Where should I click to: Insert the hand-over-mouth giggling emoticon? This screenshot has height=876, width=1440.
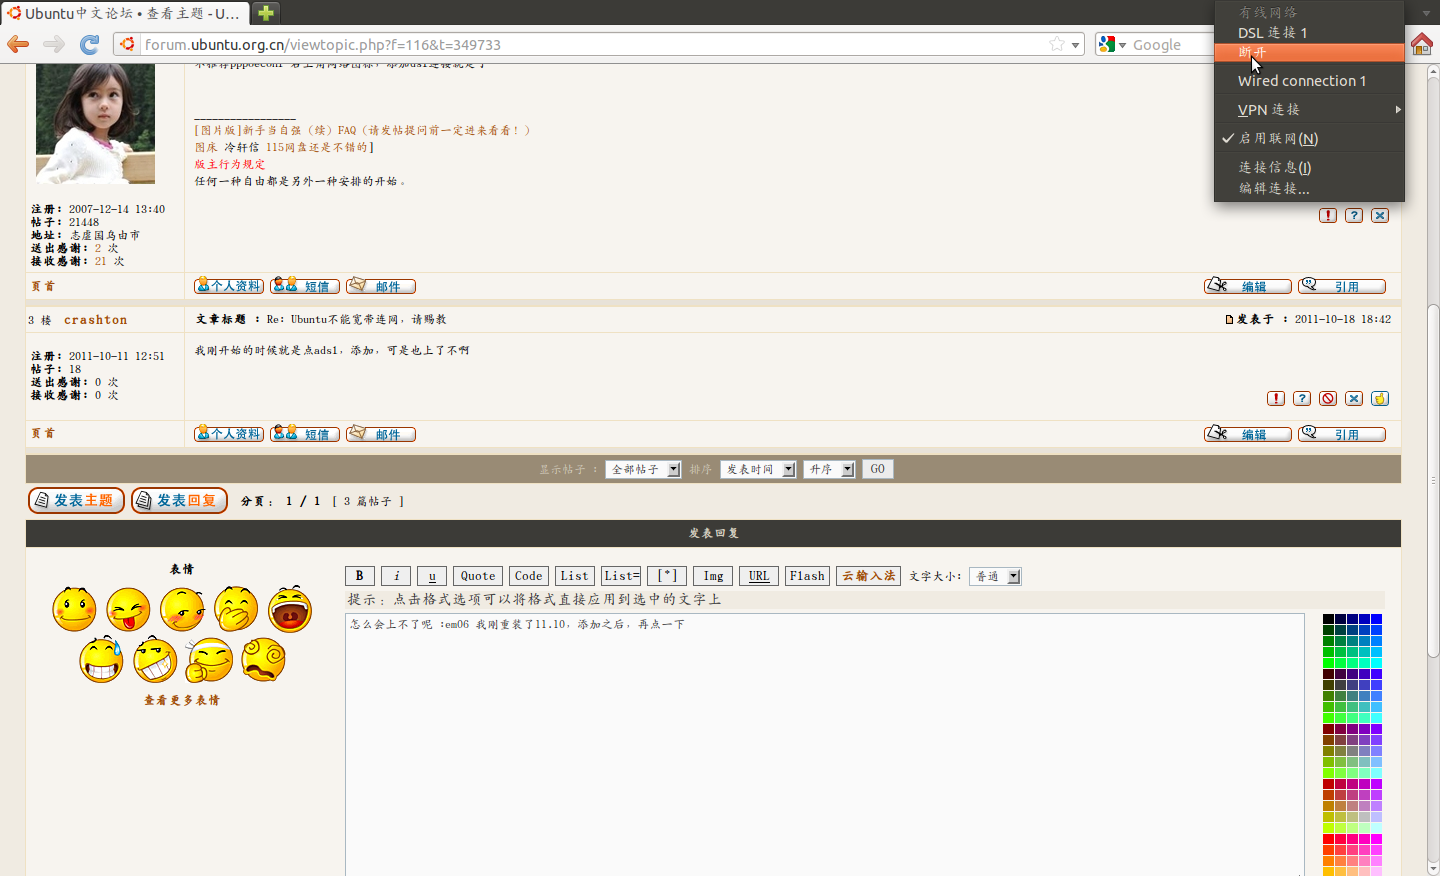coord(236,609)
